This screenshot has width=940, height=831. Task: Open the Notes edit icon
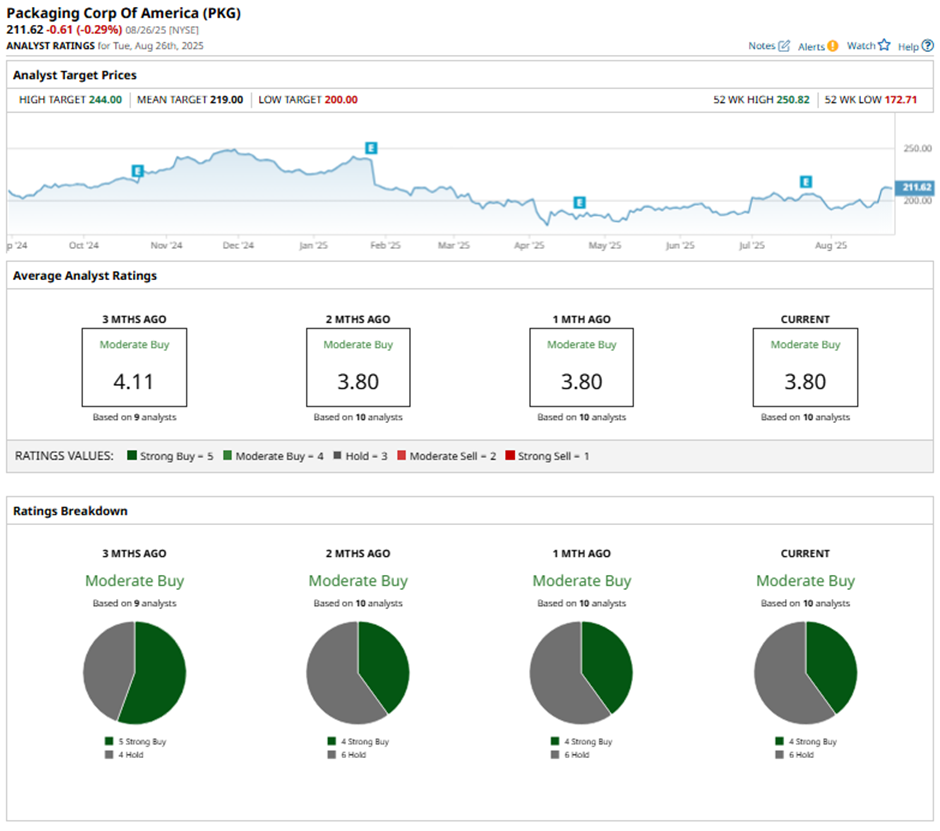pos(784,46)
